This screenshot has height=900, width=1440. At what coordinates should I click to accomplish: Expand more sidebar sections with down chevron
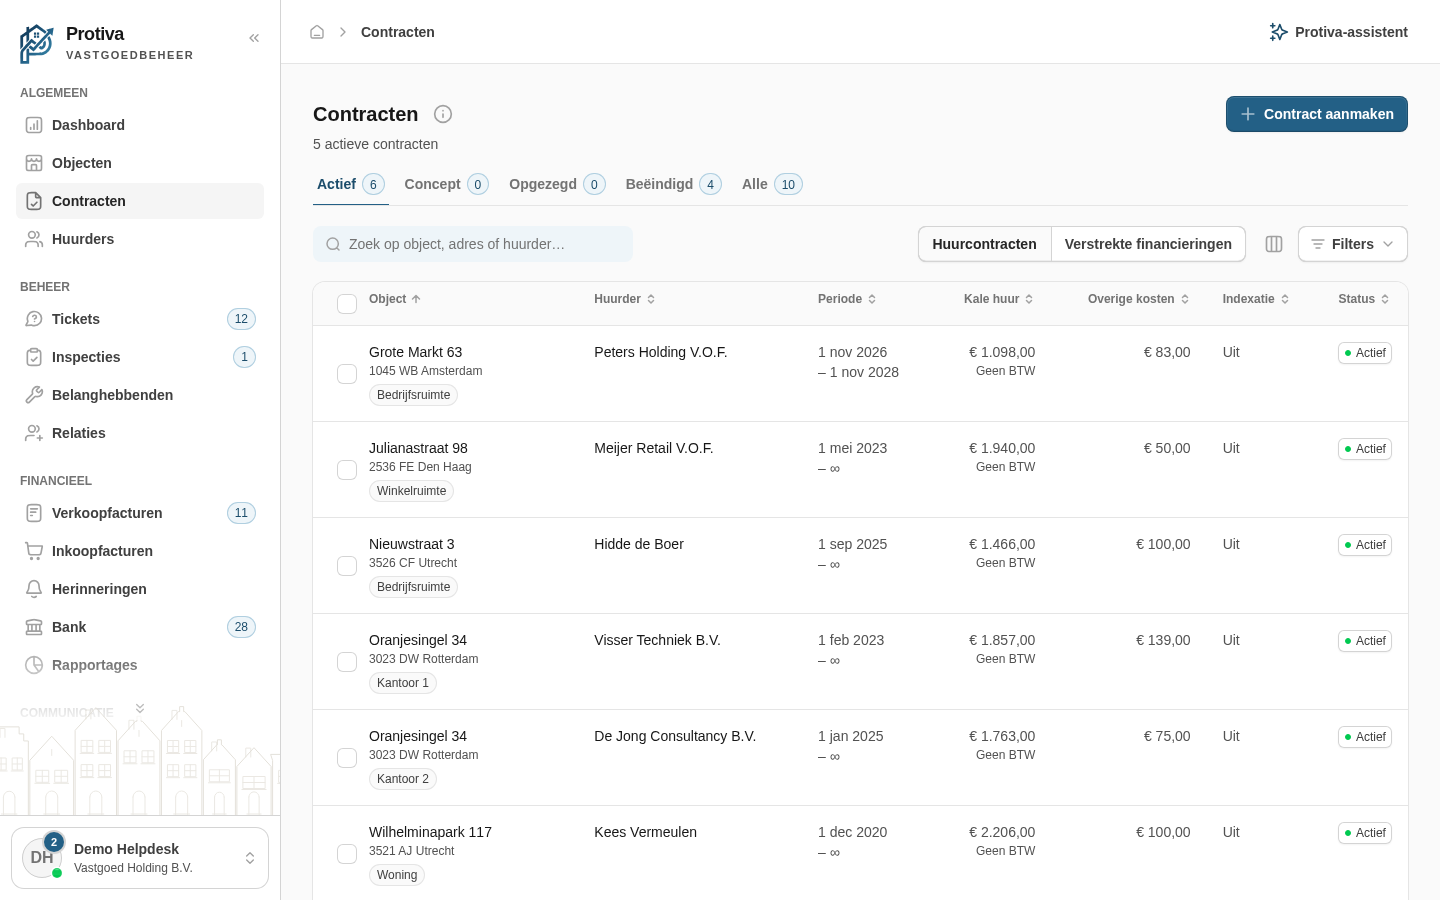[140, 708]
